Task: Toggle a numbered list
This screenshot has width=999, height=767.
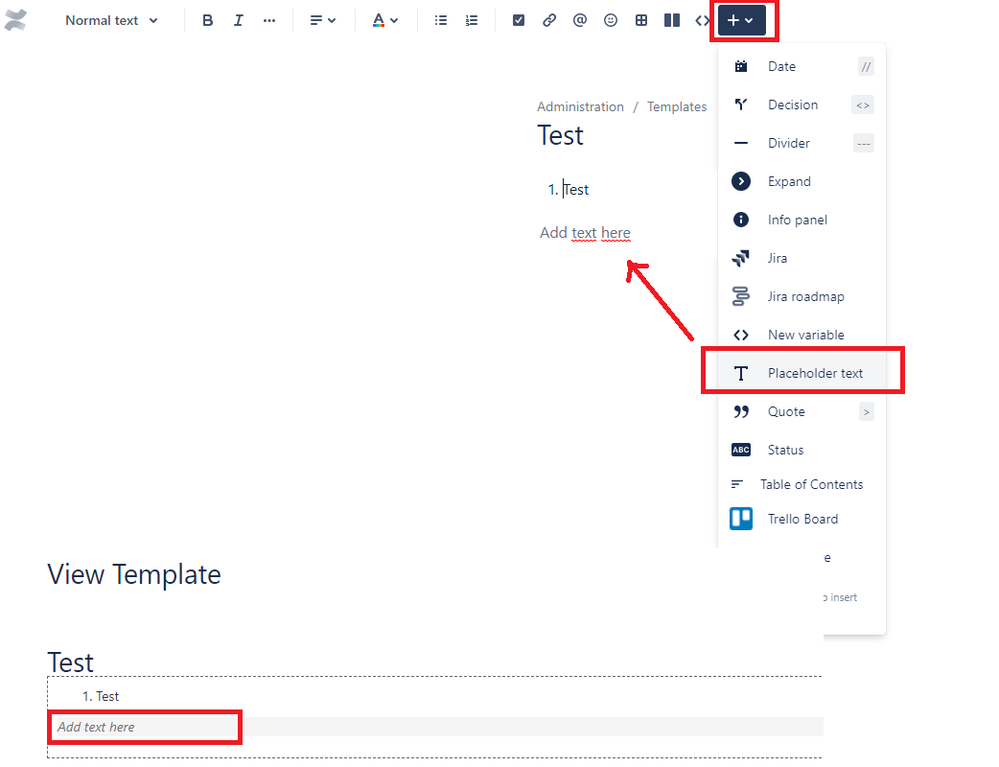Action: 470,19
